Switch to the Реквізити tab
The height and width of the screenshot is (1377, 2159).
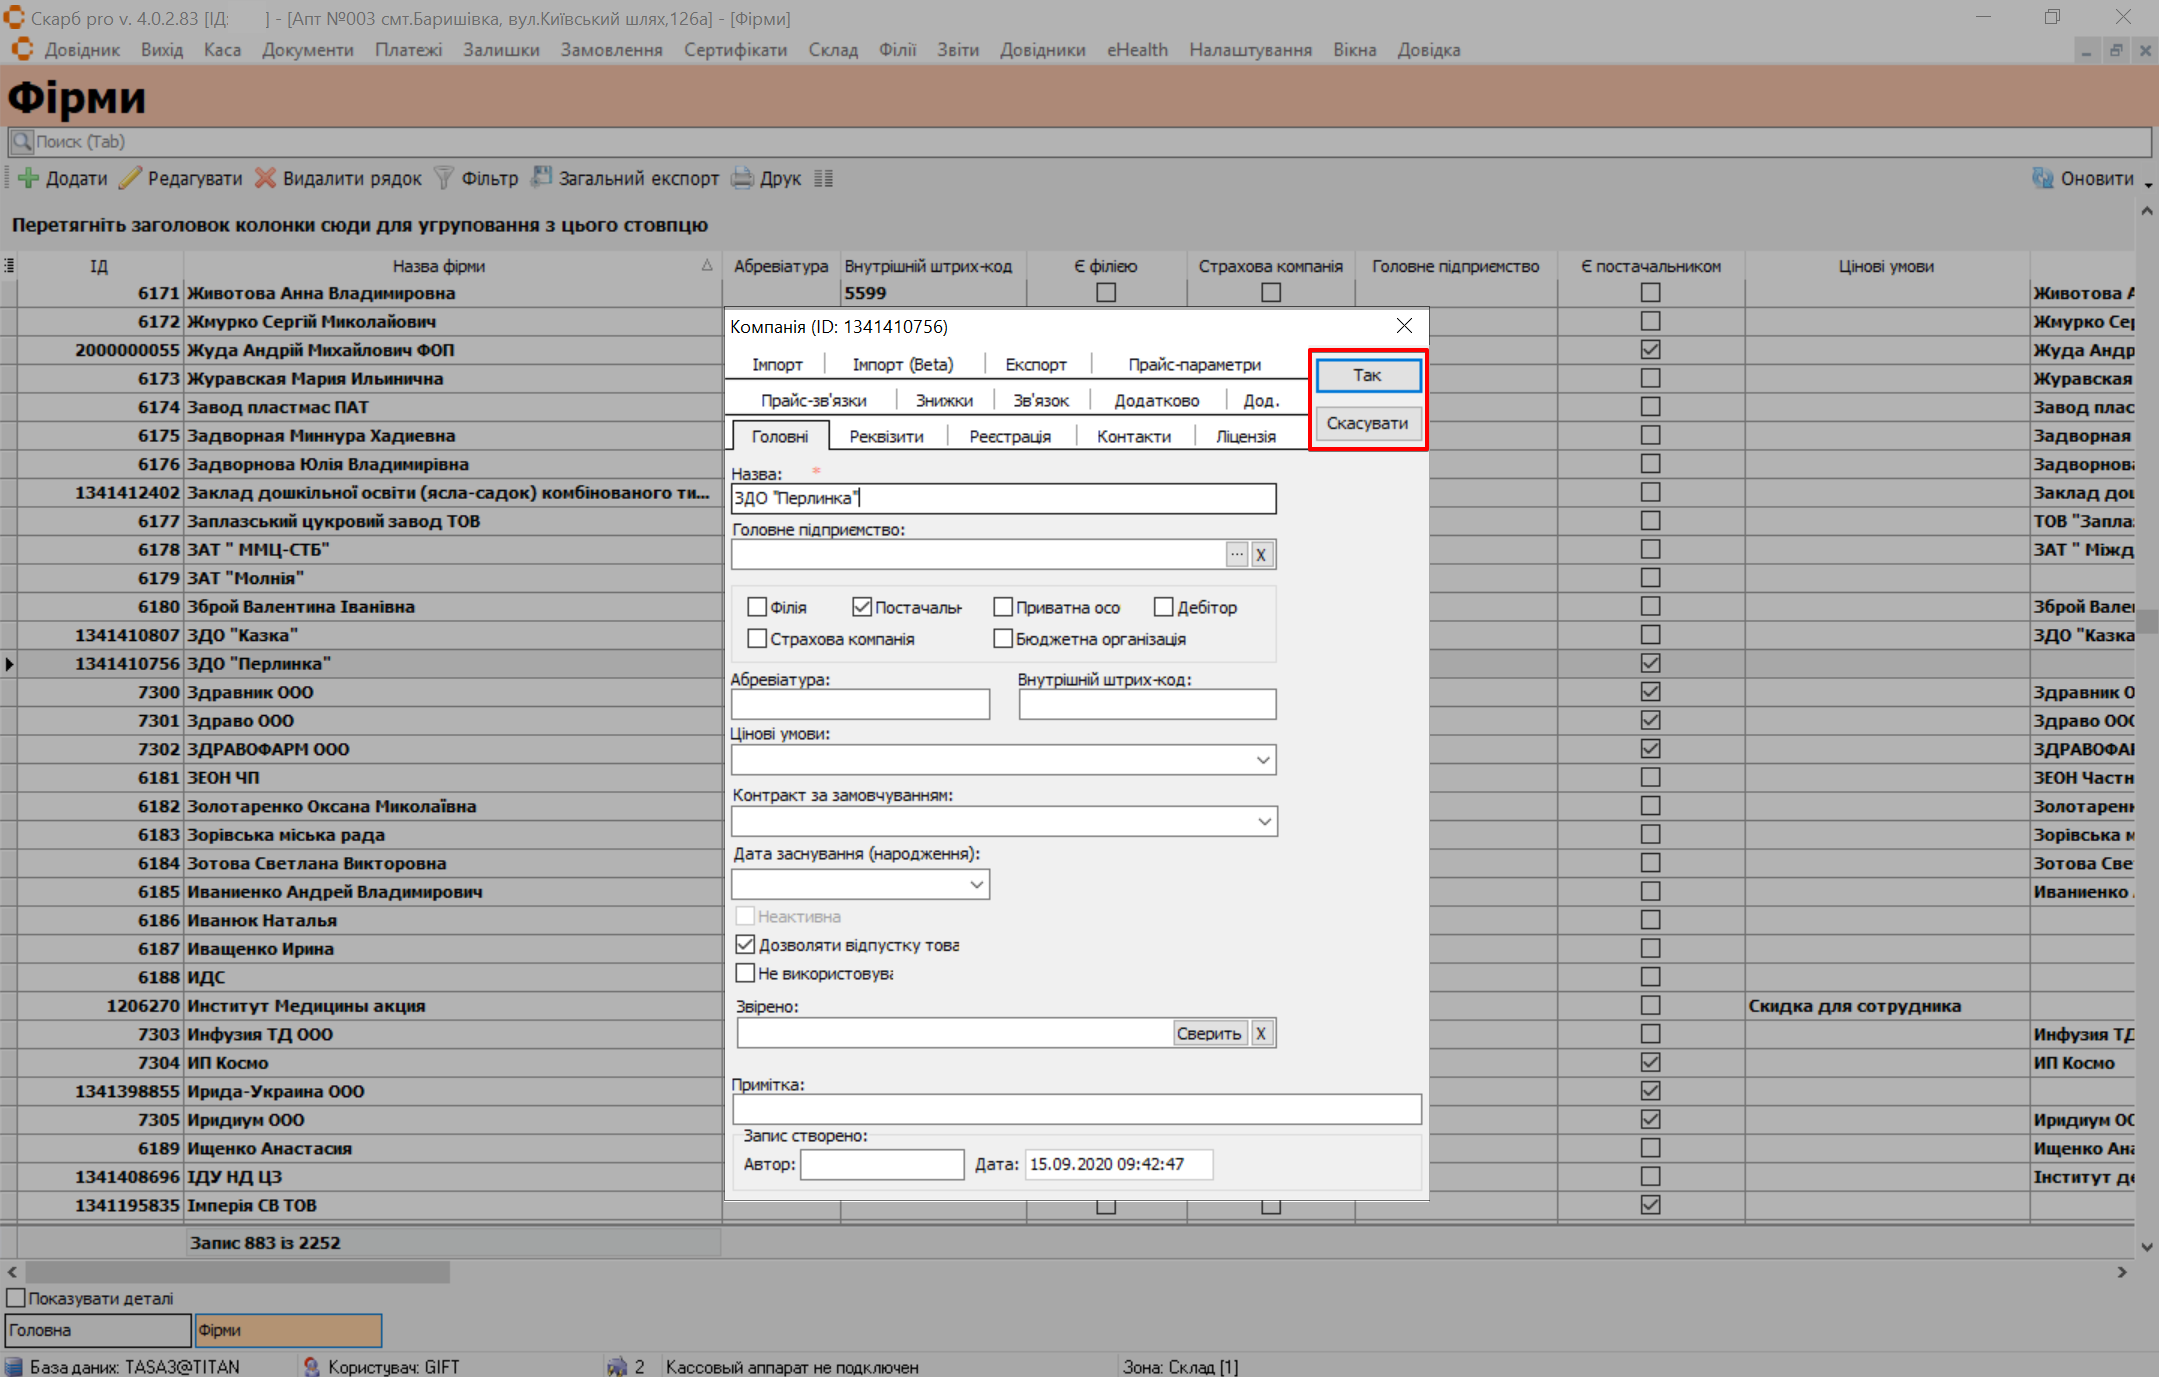coord(886,436)
